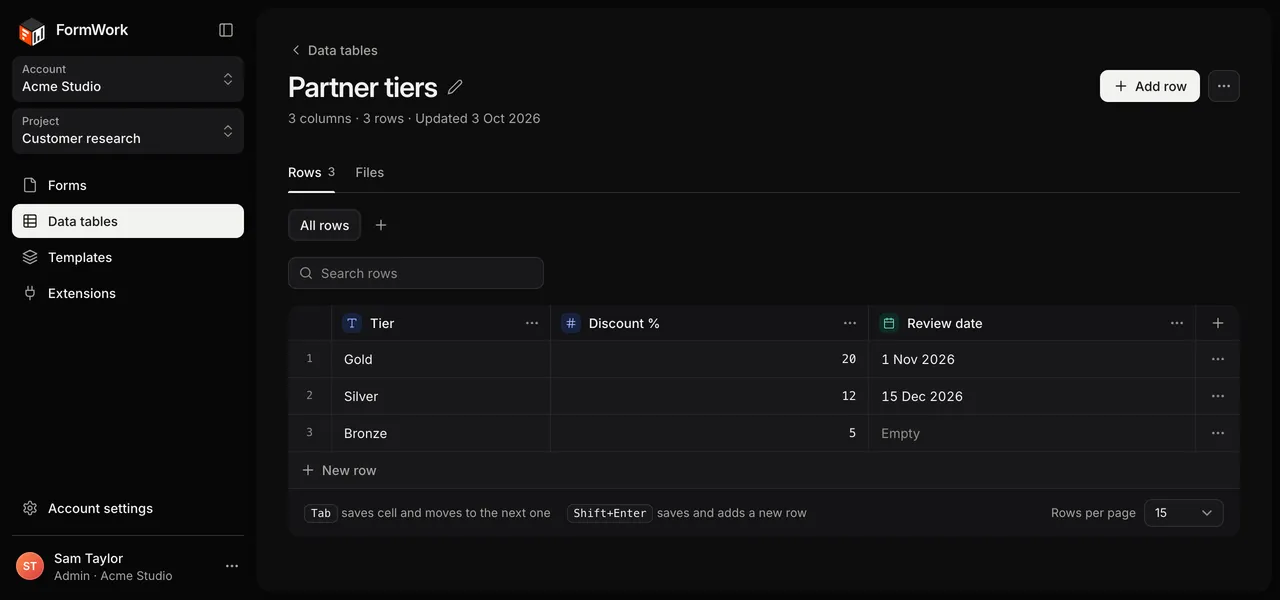Click the Account settings gear icon
Screen dimensions: 1280x600
30,508
